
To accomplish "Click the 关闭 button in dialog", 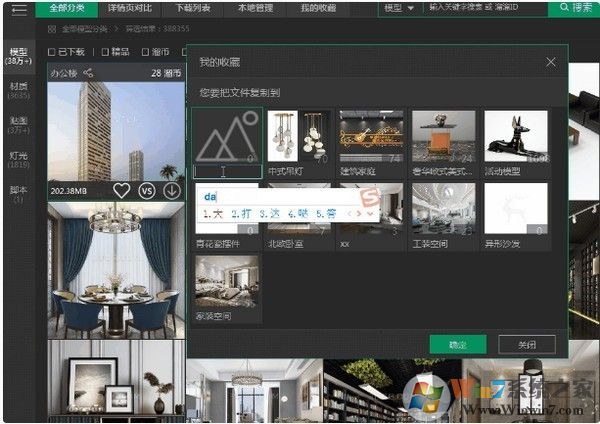I will tap(526, 344).
